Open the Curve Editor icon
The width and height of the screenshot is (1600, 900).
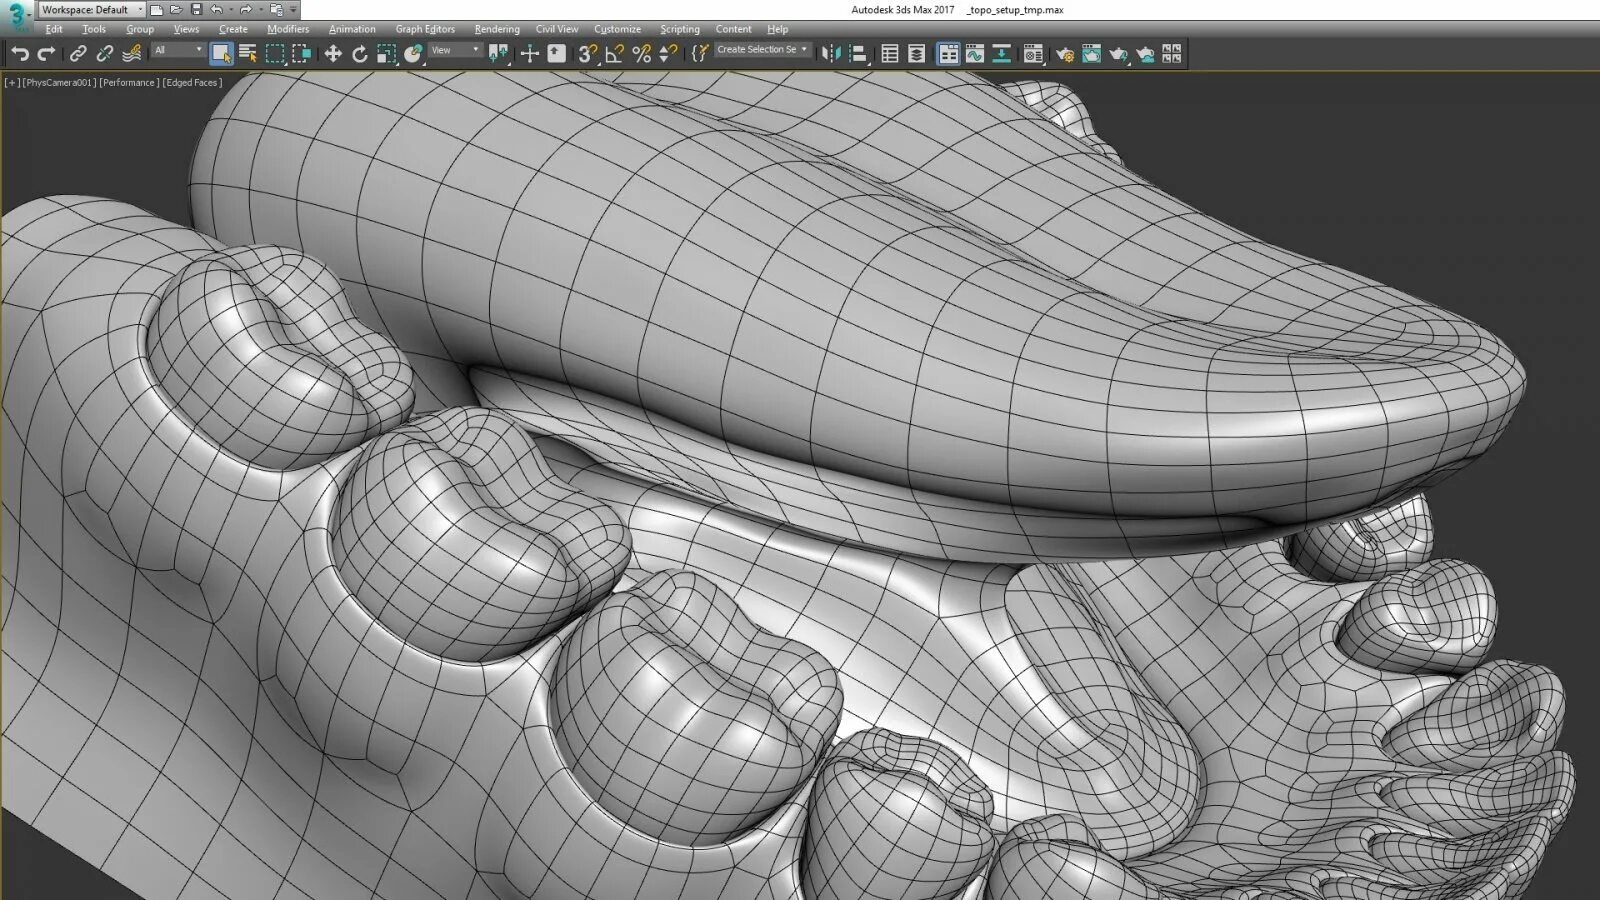coord(974,54)
